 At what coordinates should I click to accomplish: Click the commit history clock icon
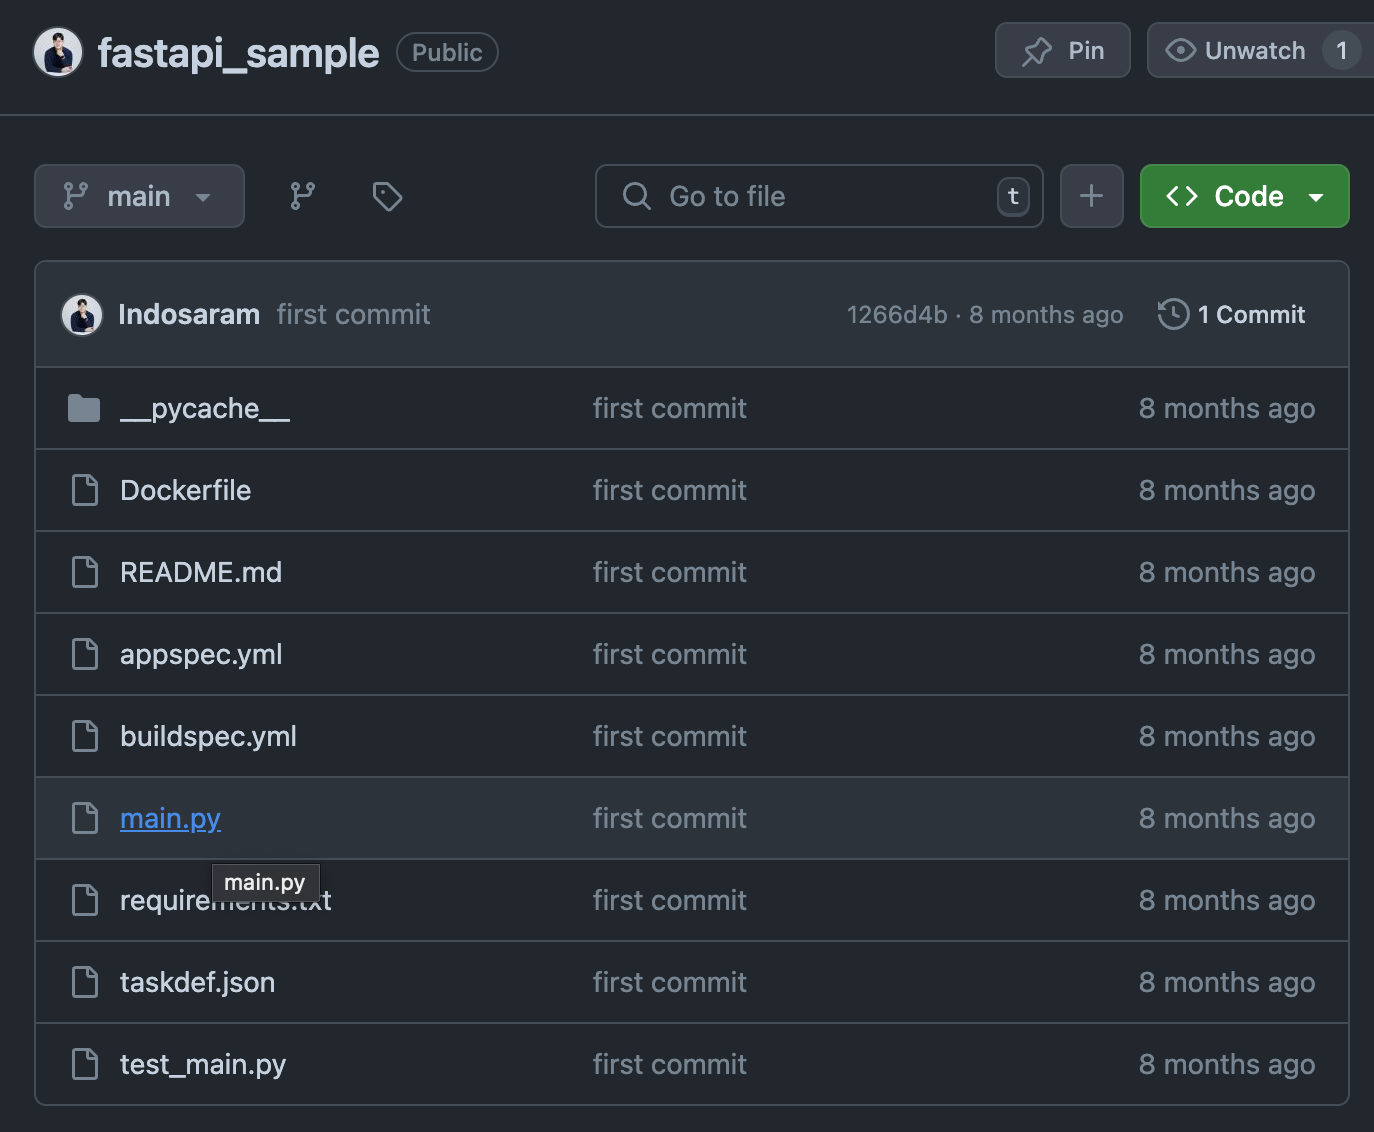(x=1173, y=314)
